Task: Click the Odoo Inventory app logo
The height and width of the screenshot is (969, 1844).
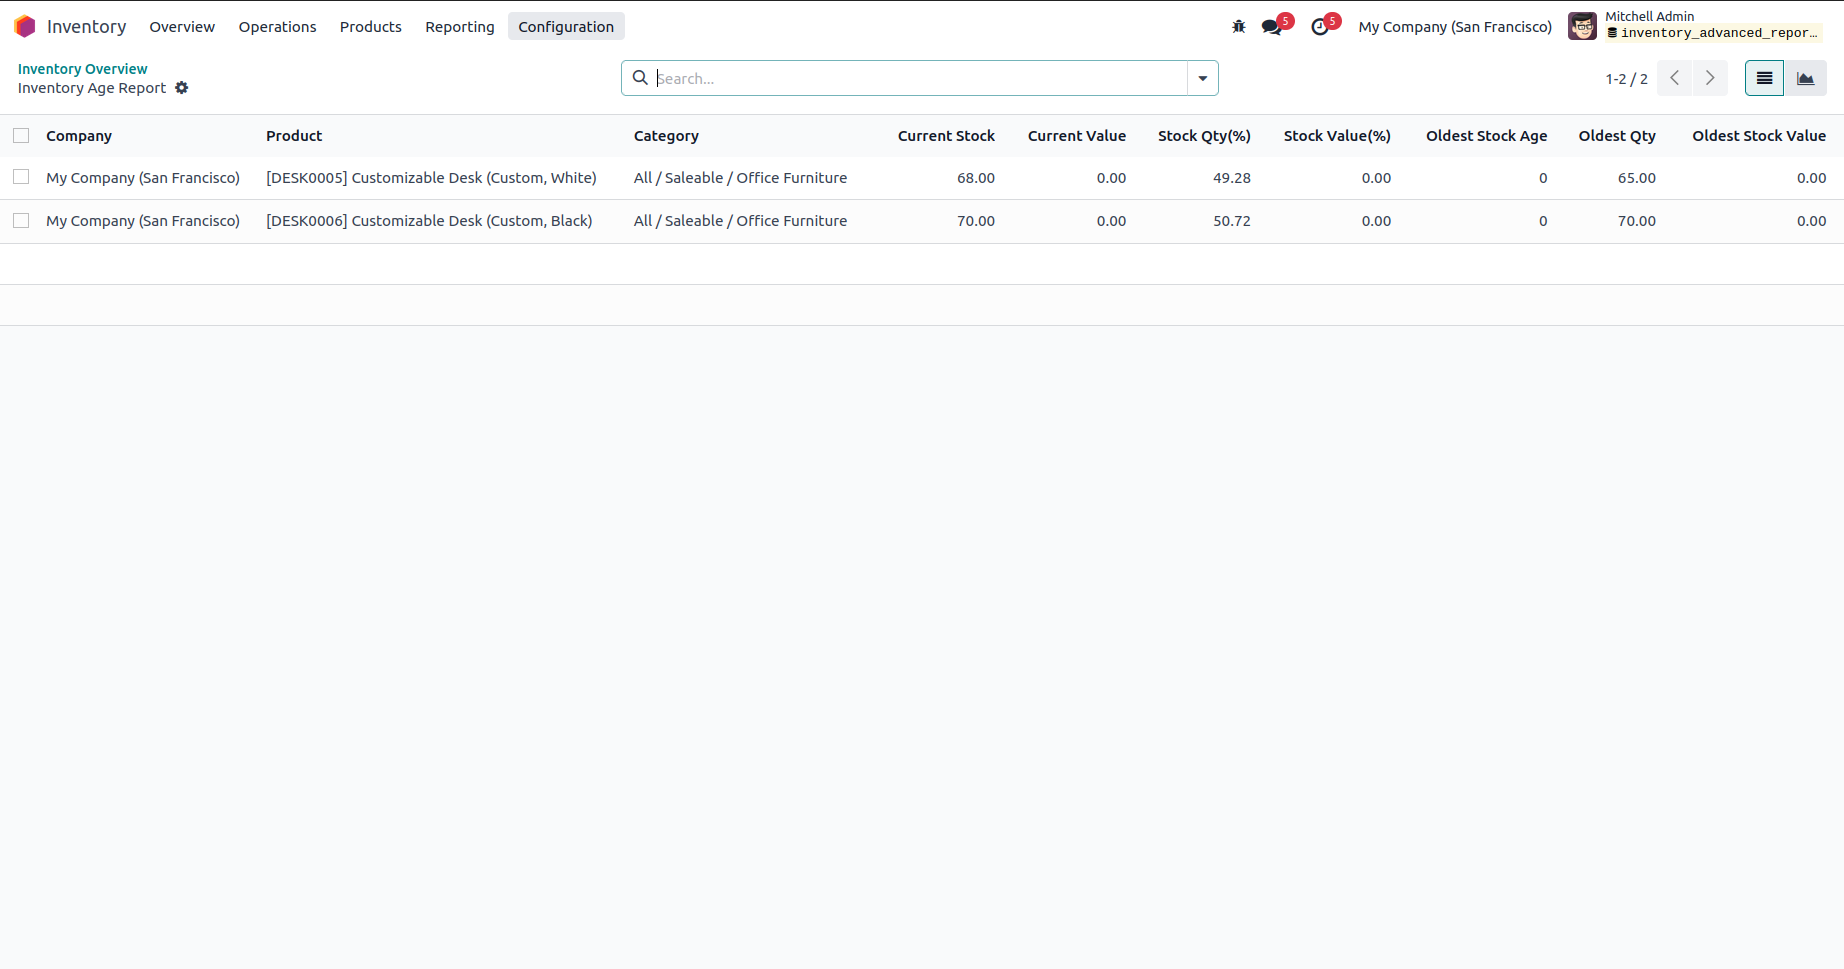Action: pos(25,27)
